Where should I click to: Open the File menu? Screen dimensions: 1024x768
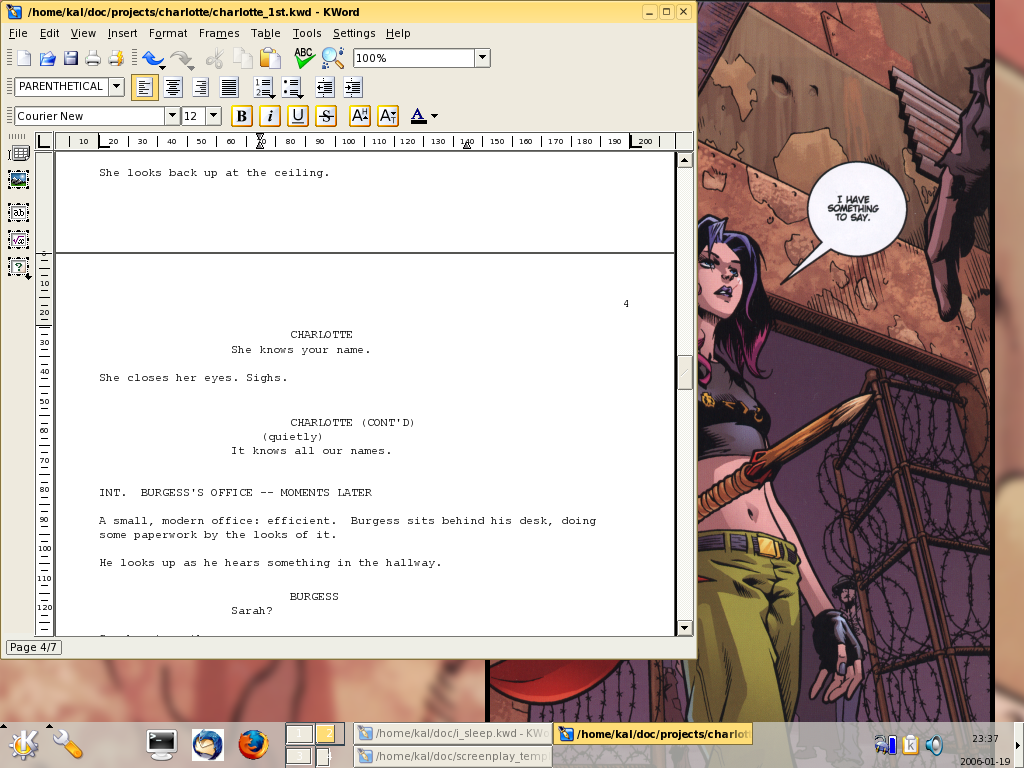click(x=18, y=33)
